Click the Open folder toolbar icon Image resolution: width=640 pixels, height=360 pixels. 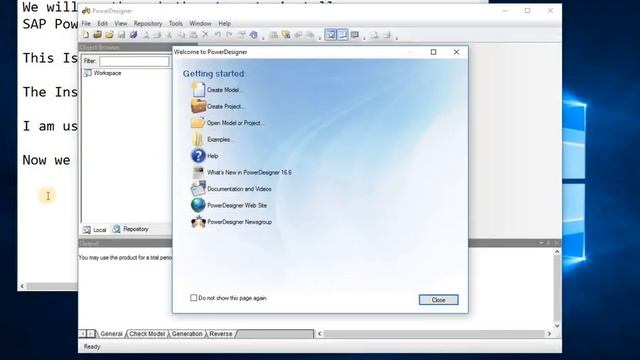click(109, 35)
